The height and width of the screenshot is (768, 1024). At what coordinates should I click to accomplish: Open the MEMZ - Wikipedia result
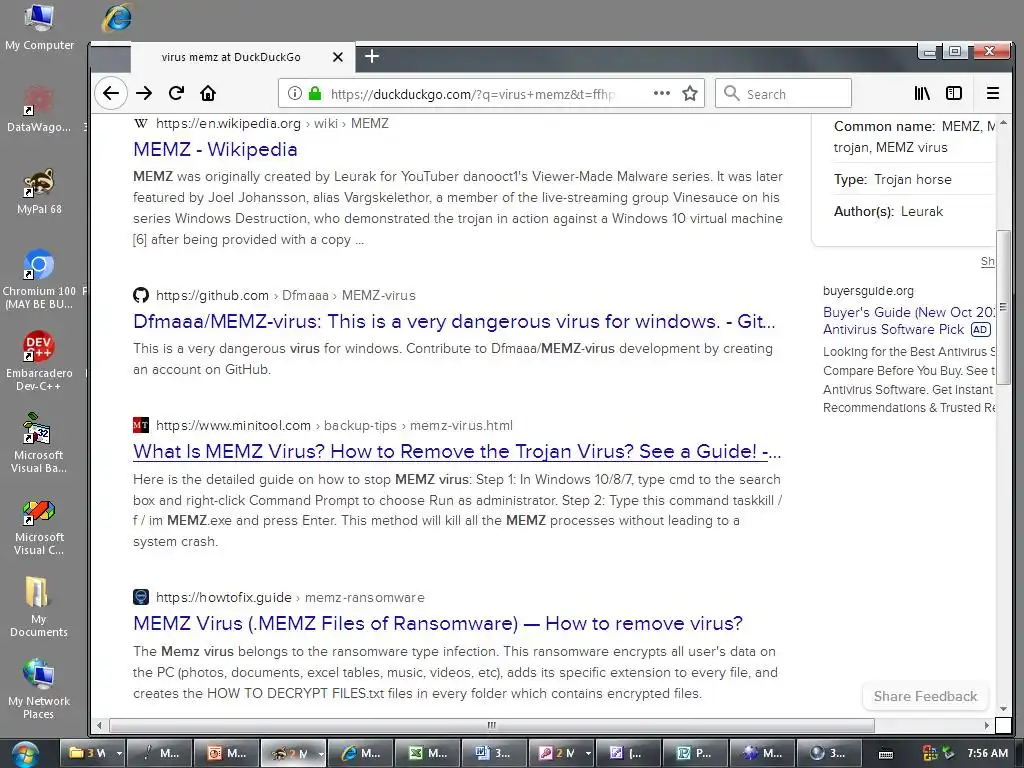point(215,150)
